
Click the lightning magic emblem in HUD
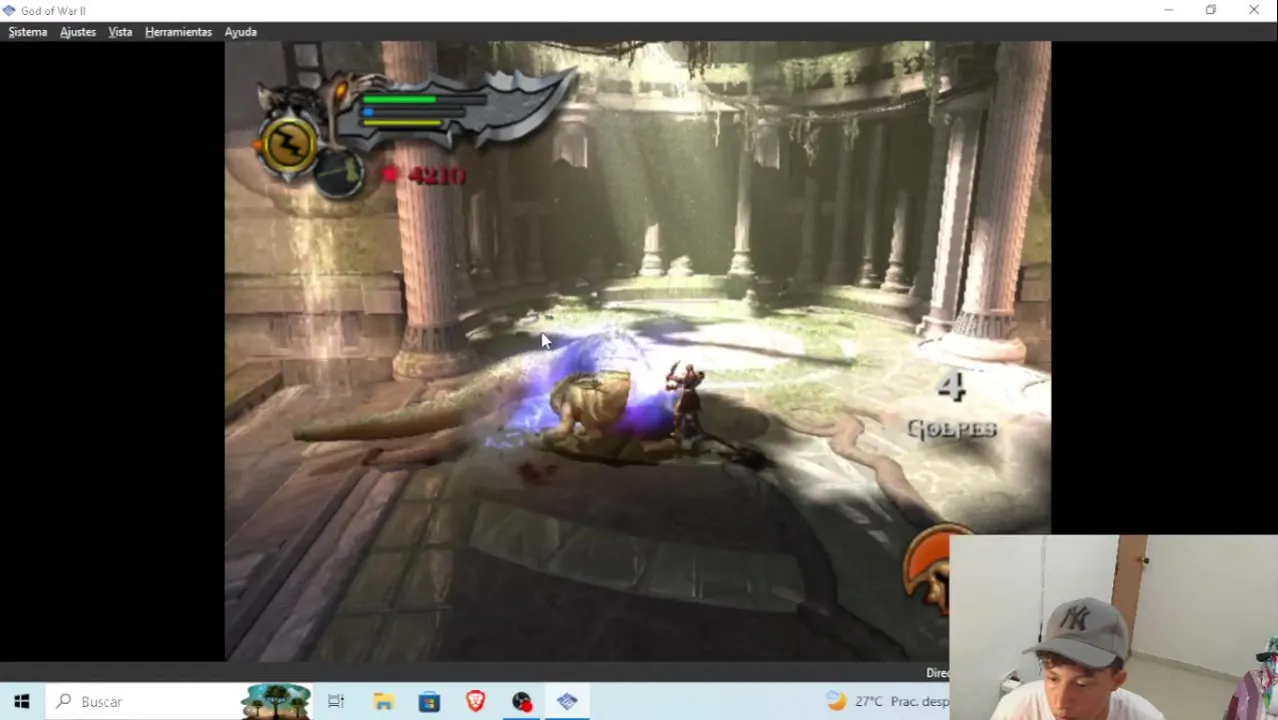coord(289,145)
